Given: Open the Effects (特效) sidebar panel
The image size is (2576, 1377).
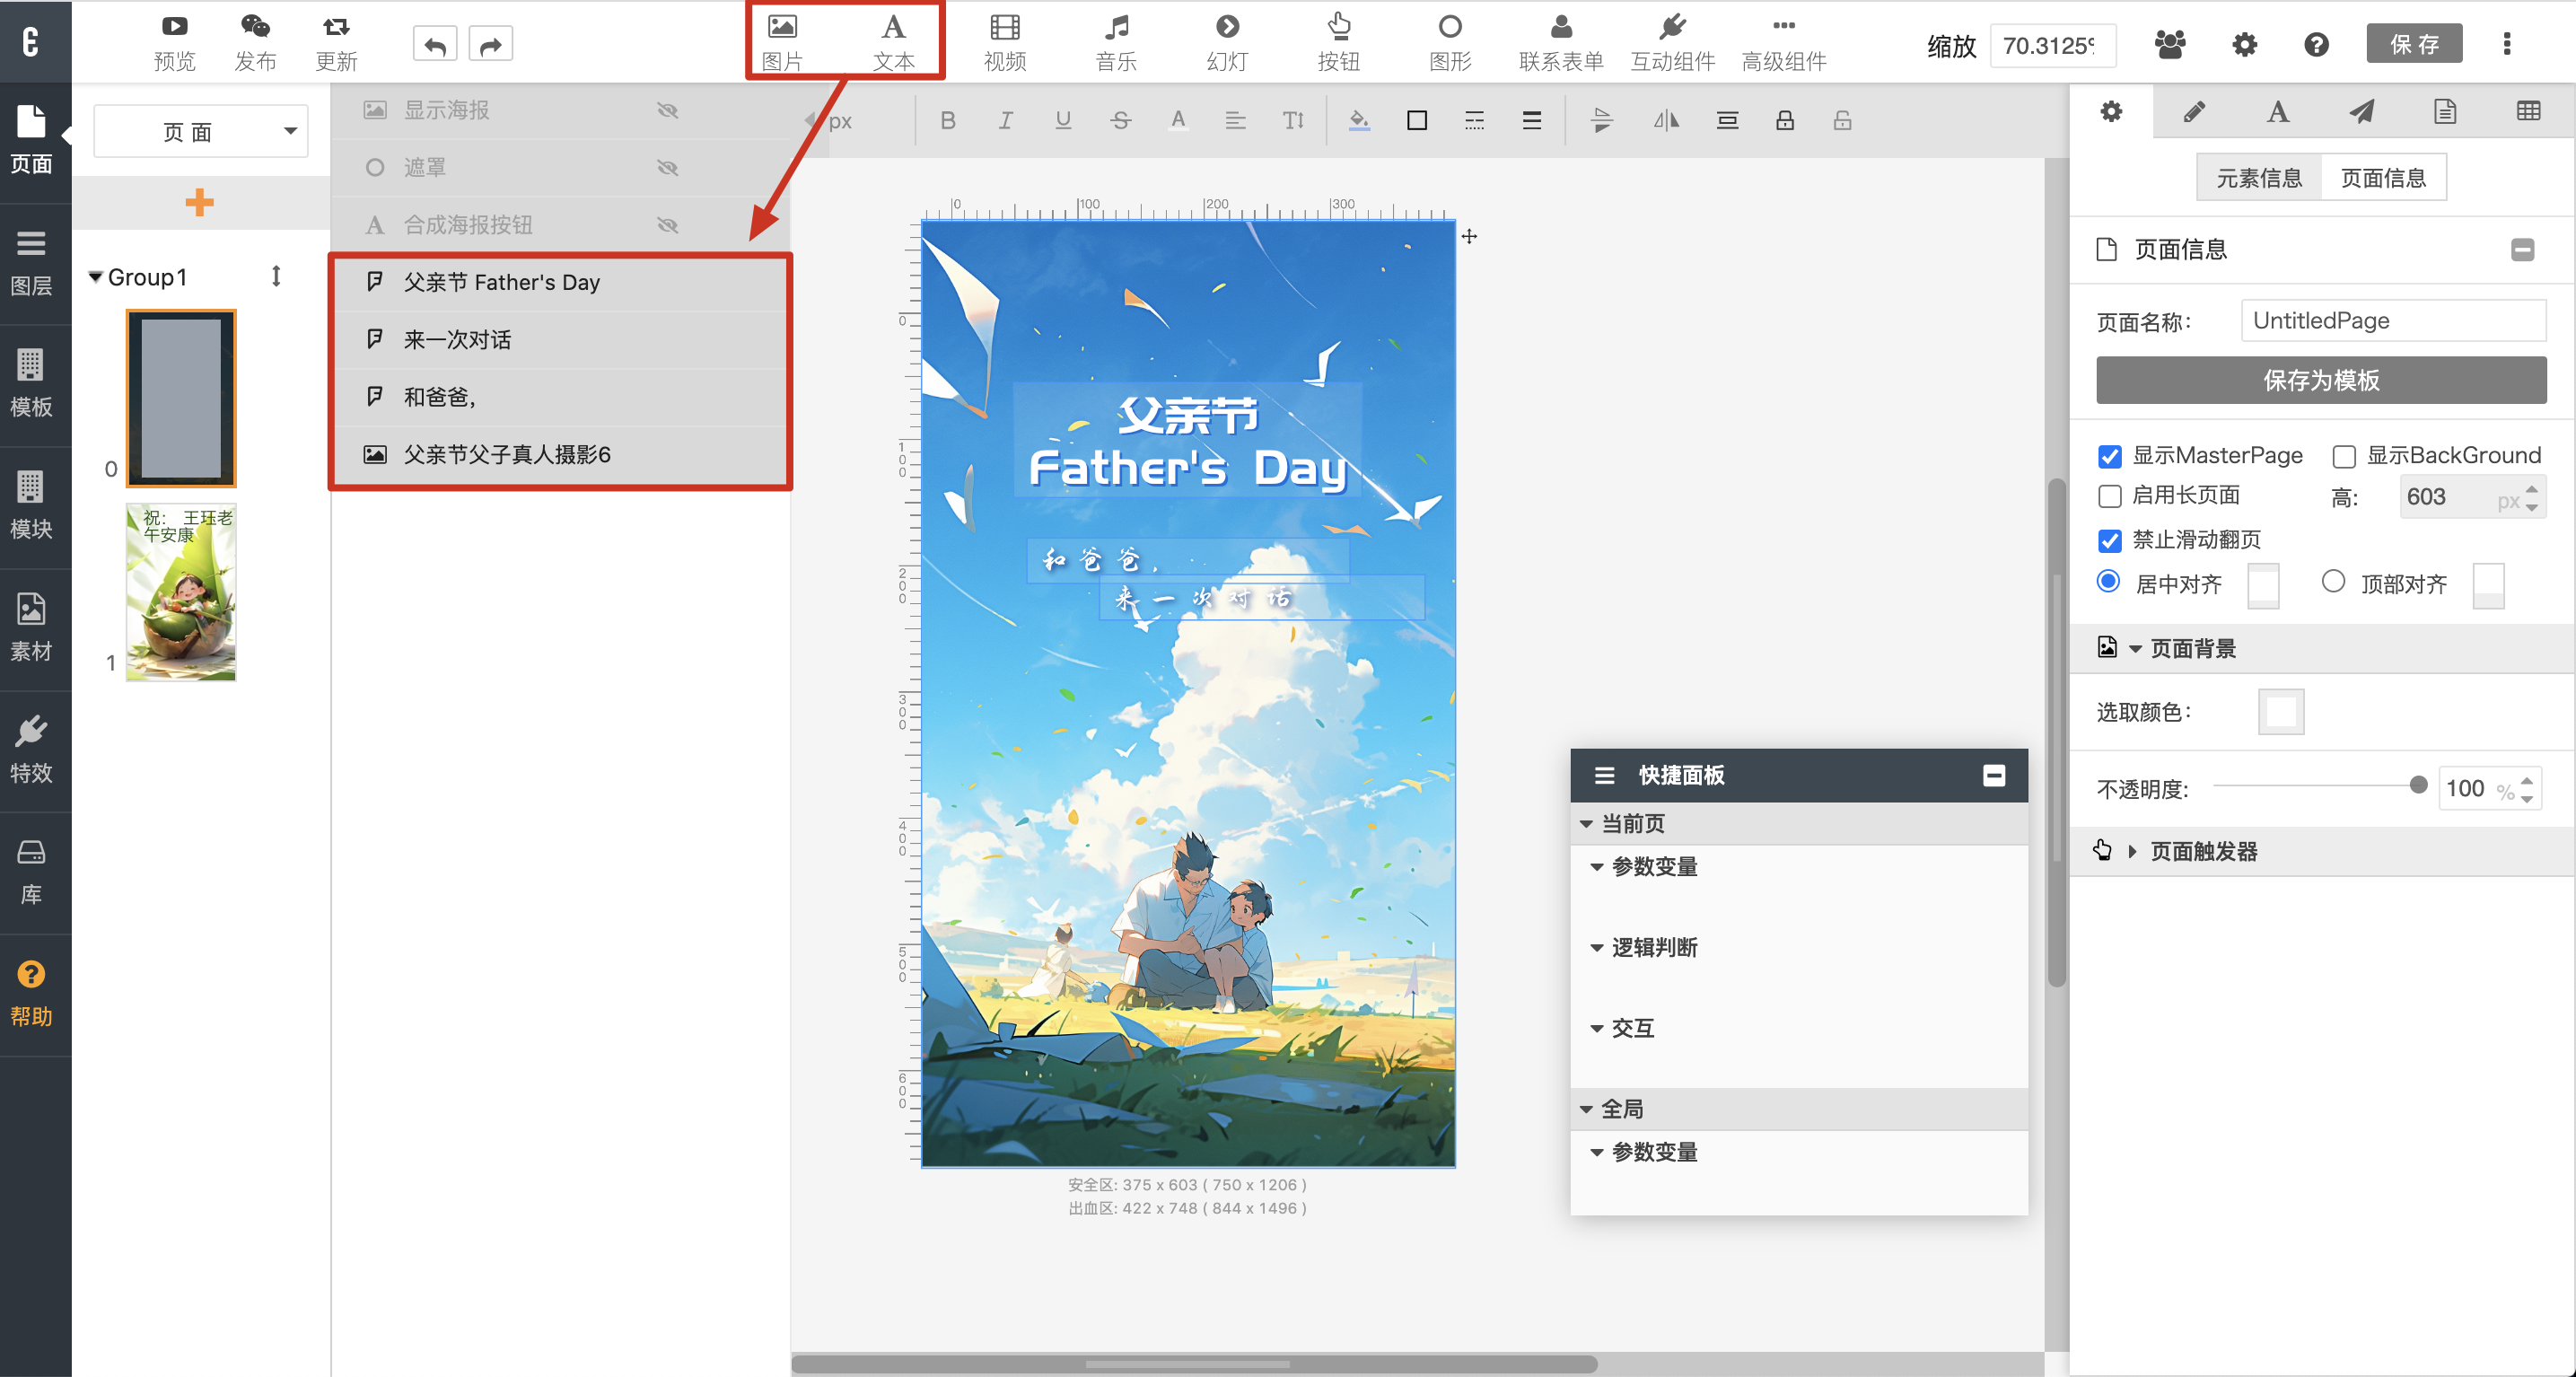Looking at the screenshot, I should 31,750.
